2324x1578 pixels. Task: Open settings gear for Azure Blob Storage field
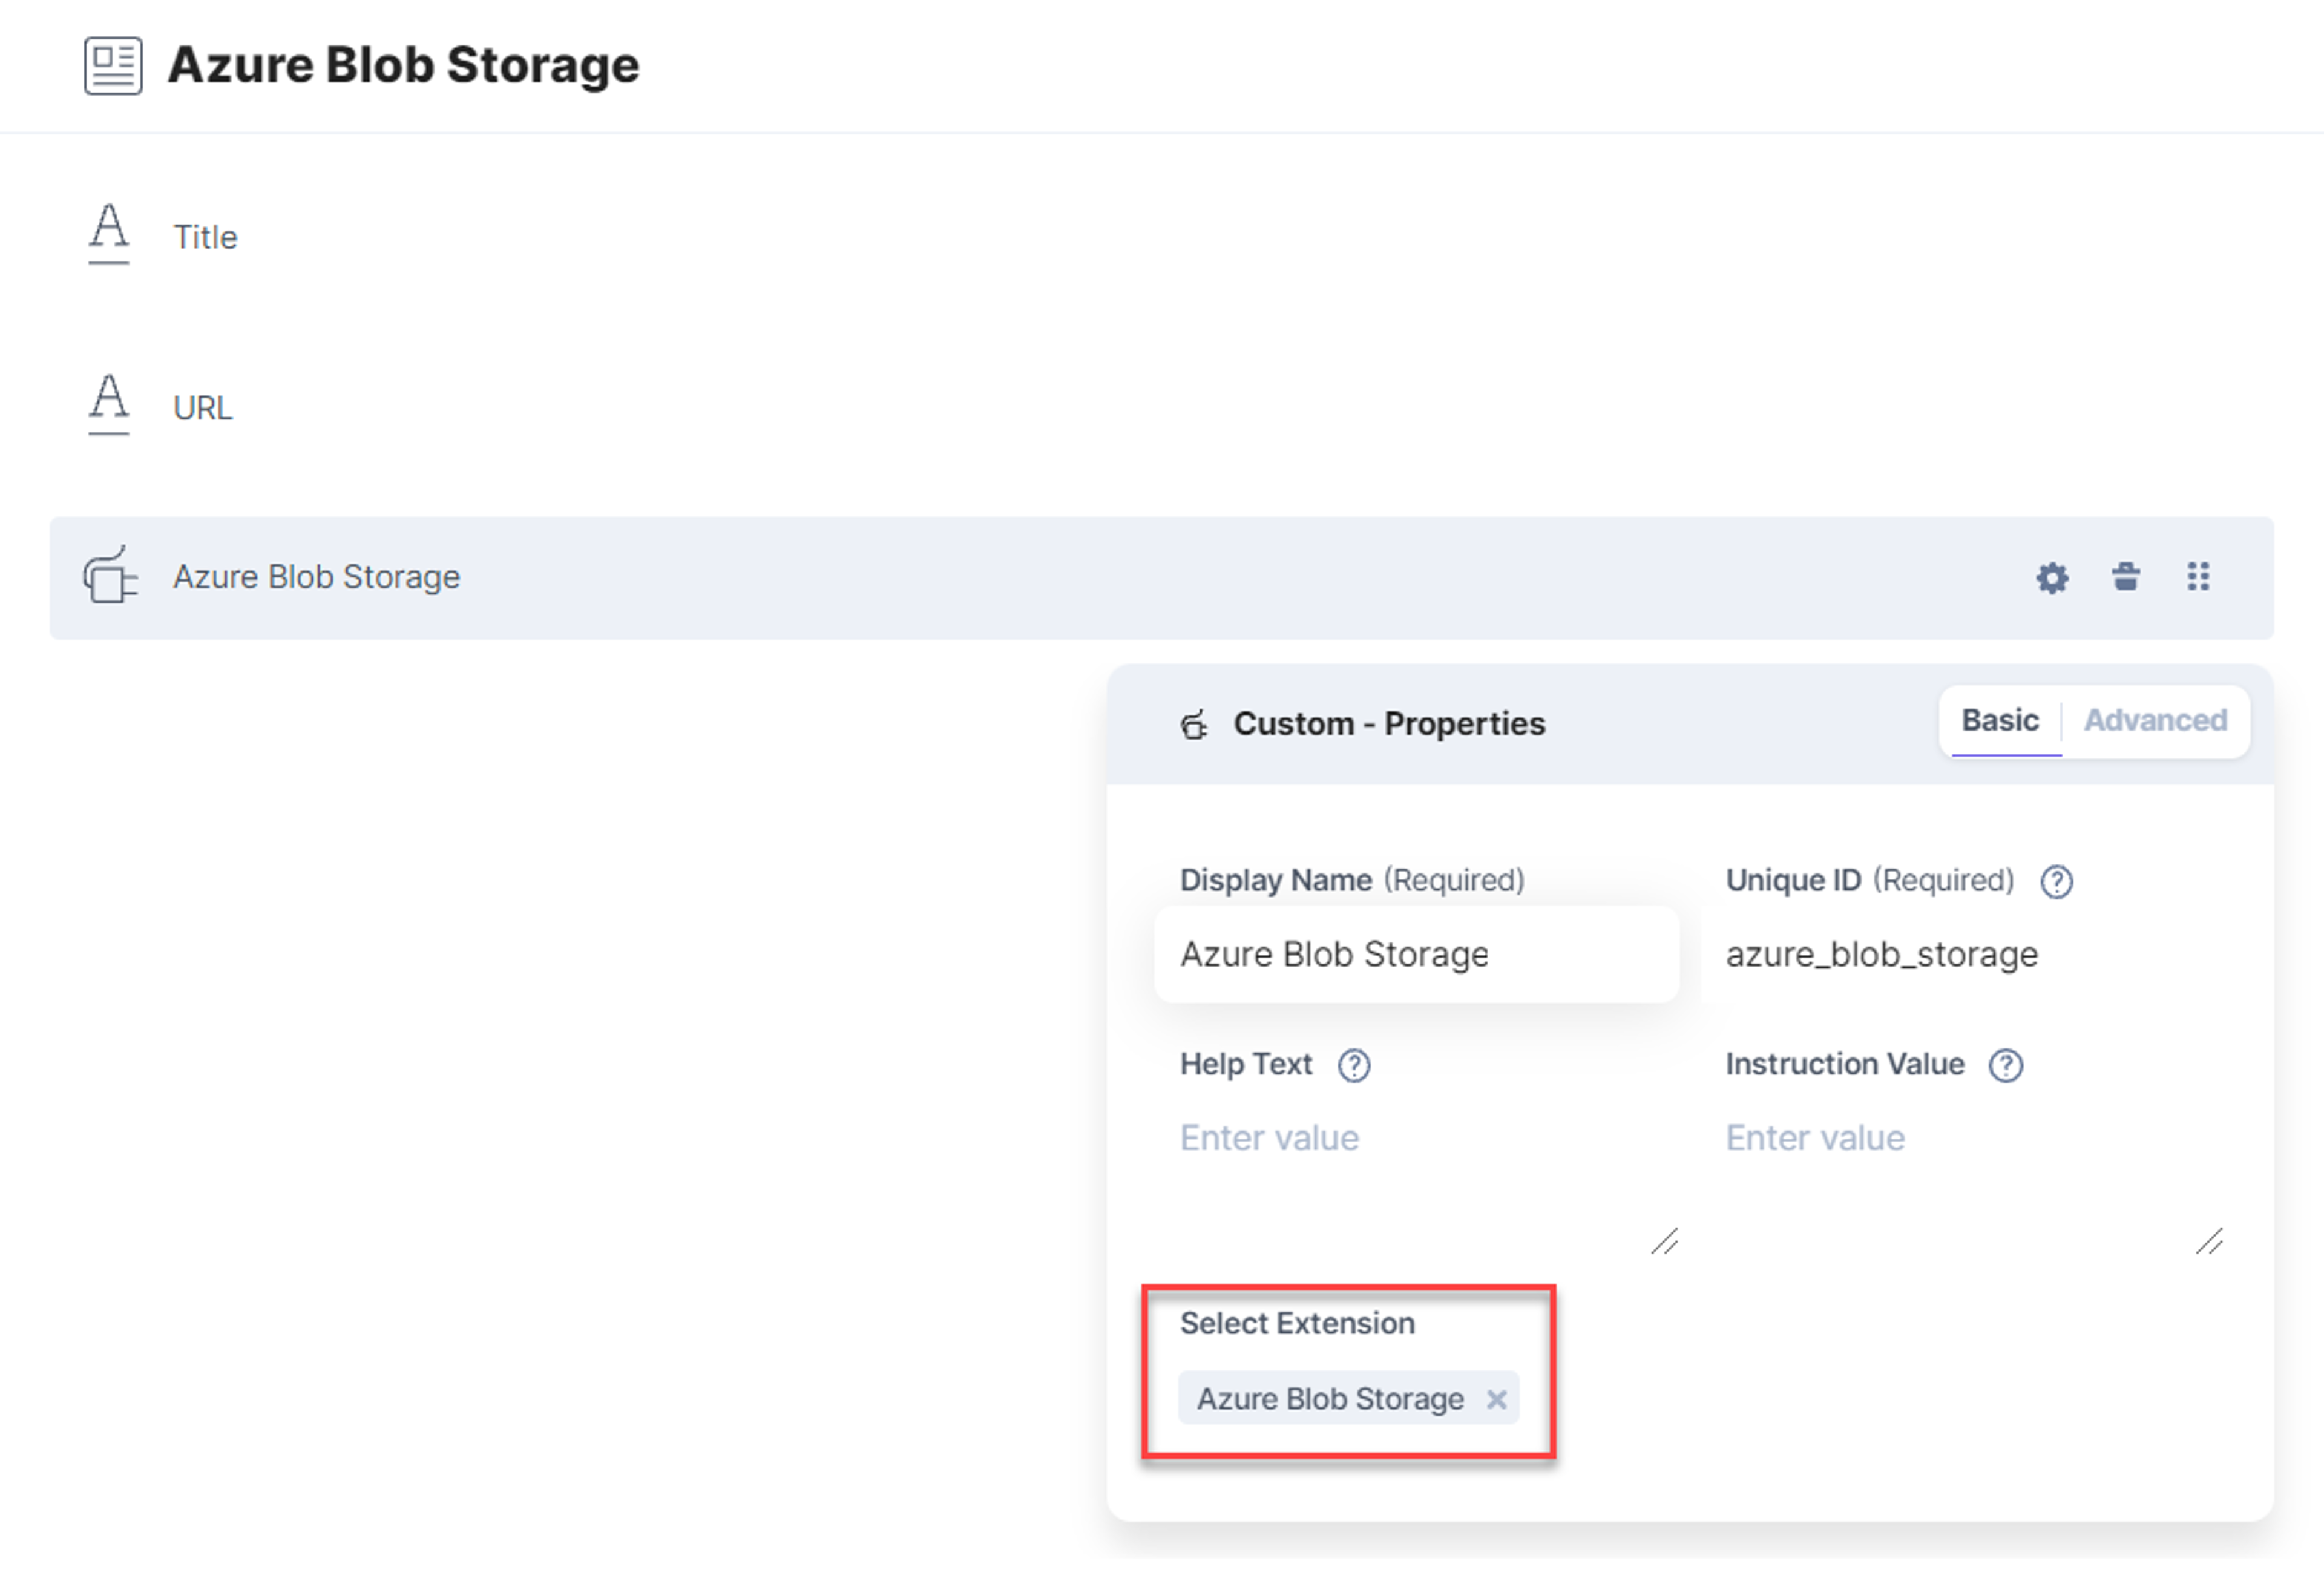point(2052,578)
